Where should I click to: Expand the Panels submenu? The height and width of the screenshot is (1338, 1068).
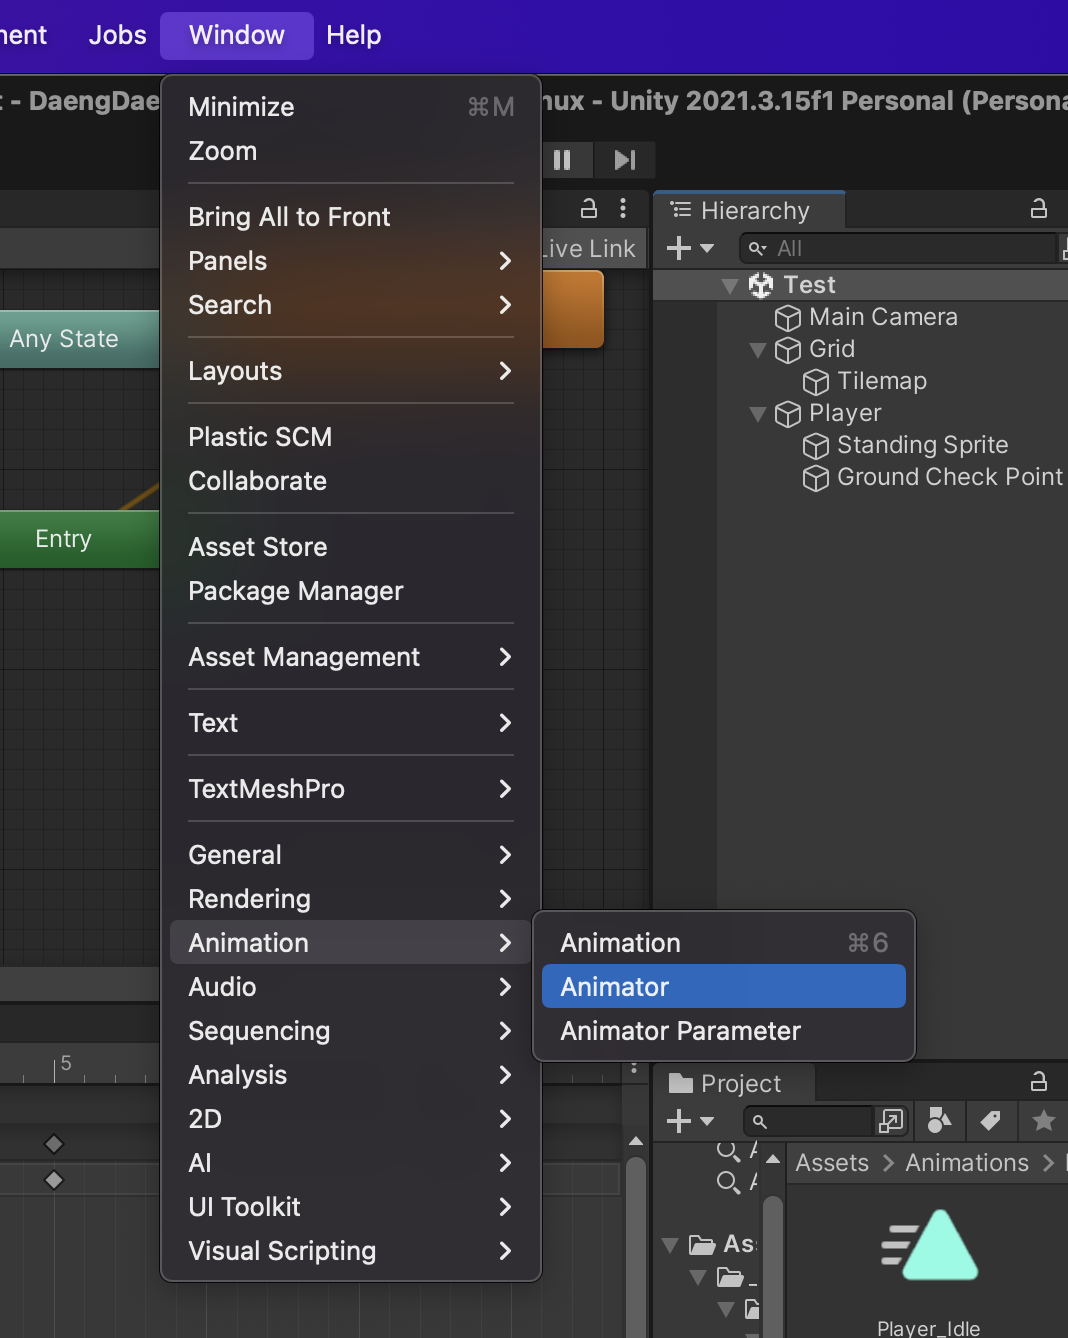click(x=351, y=260)
